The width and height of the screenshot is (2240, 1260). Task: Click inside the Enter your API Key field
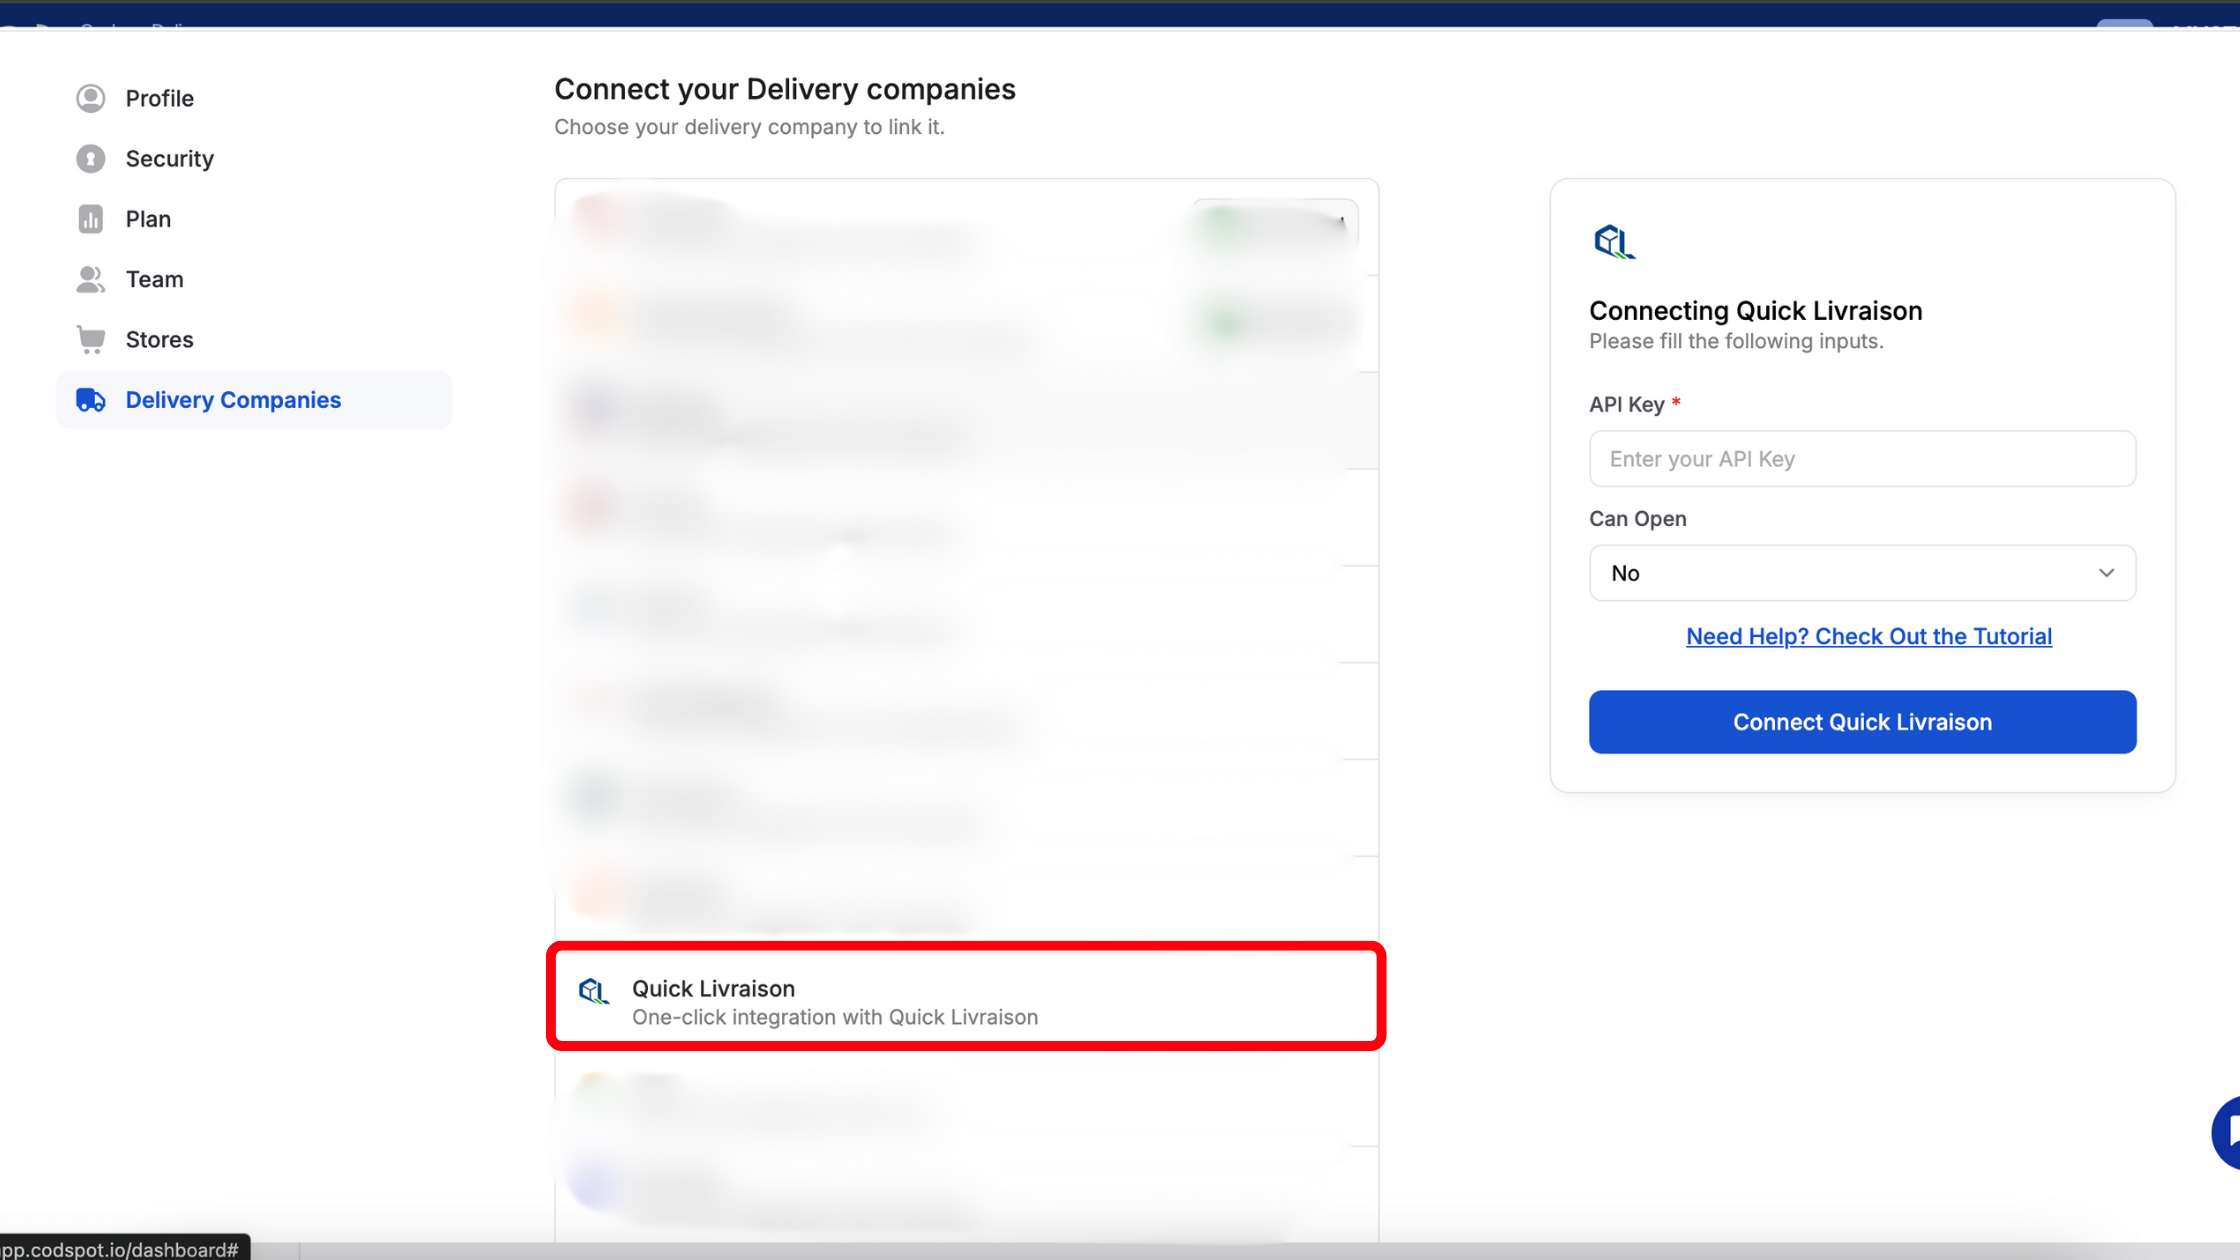(1861, 458)
